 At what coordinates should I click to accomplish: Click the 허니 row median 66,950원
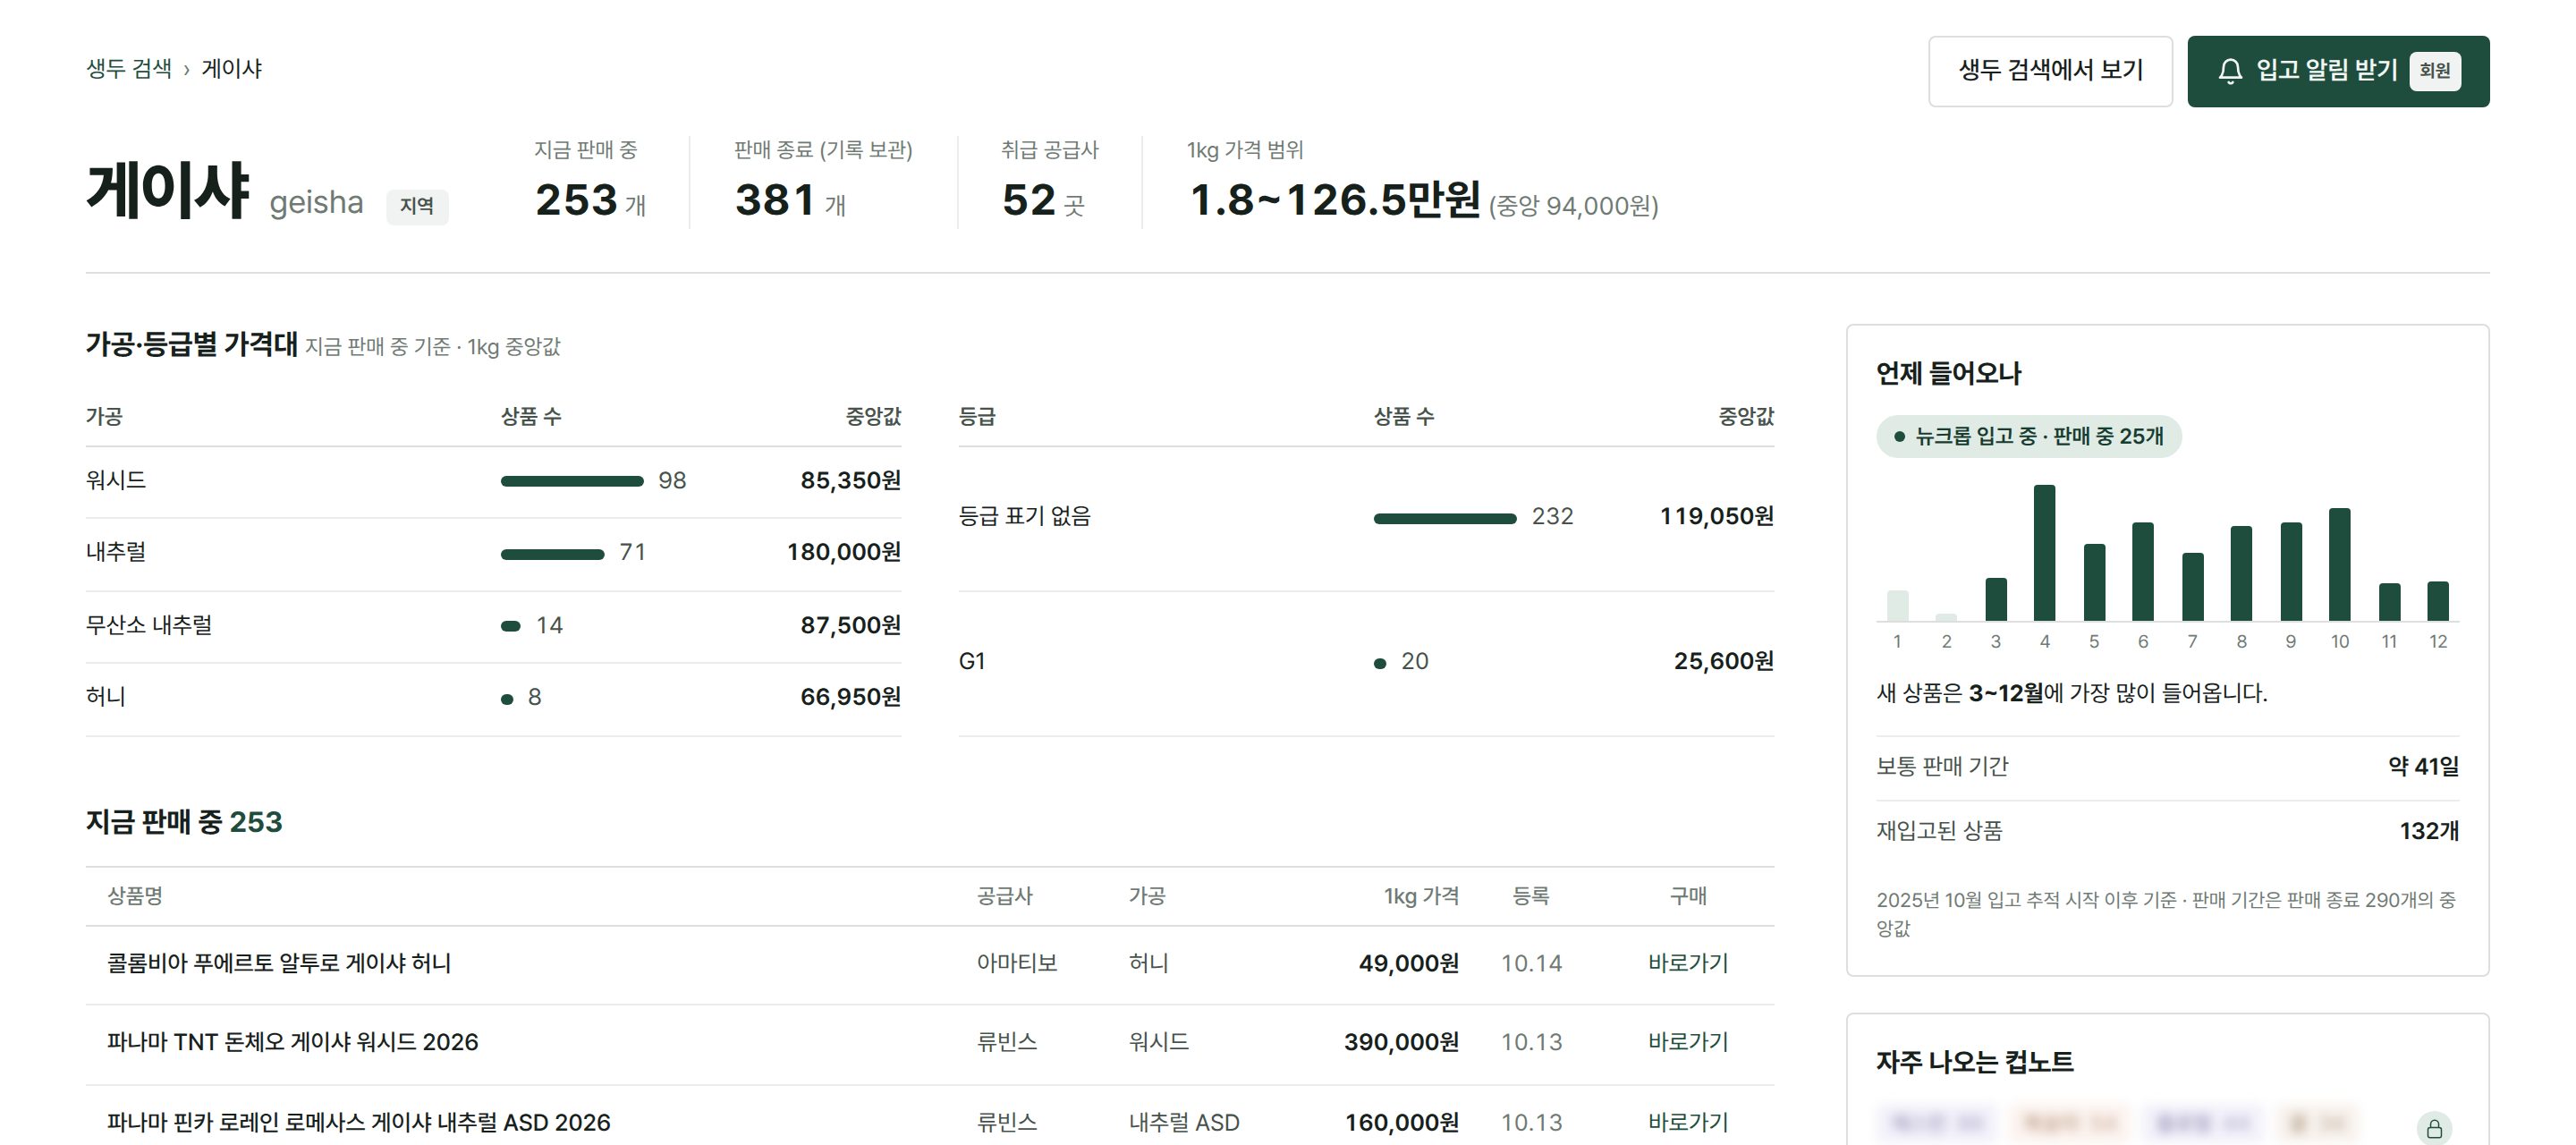click(850, 697)
